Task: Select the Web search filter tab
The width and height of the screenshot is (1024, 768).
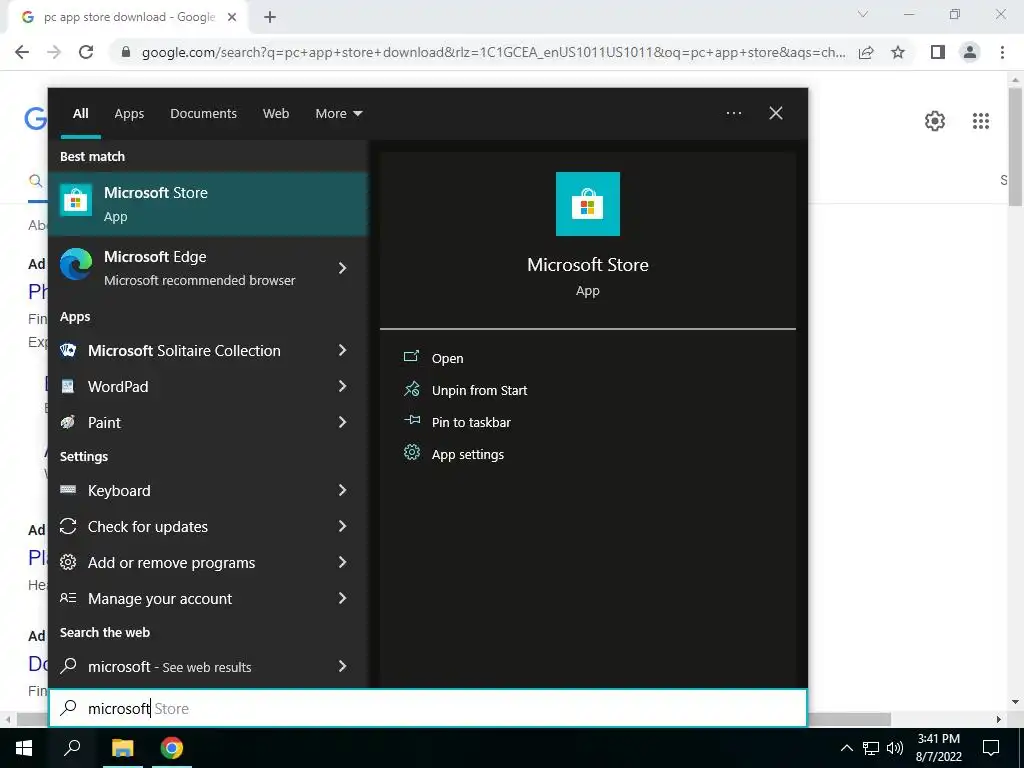Action: tap(276, 113)
